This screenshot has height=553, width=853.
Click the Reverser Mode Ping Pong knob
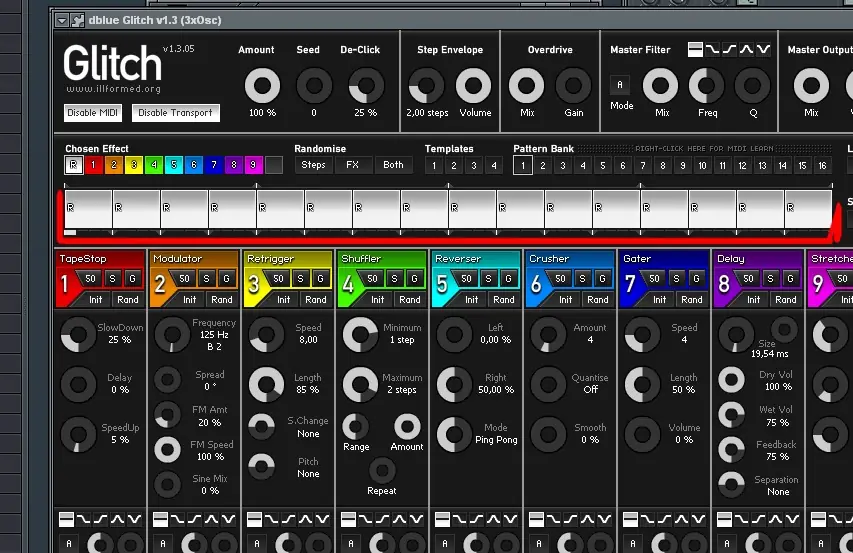click(x=454, y=434)
